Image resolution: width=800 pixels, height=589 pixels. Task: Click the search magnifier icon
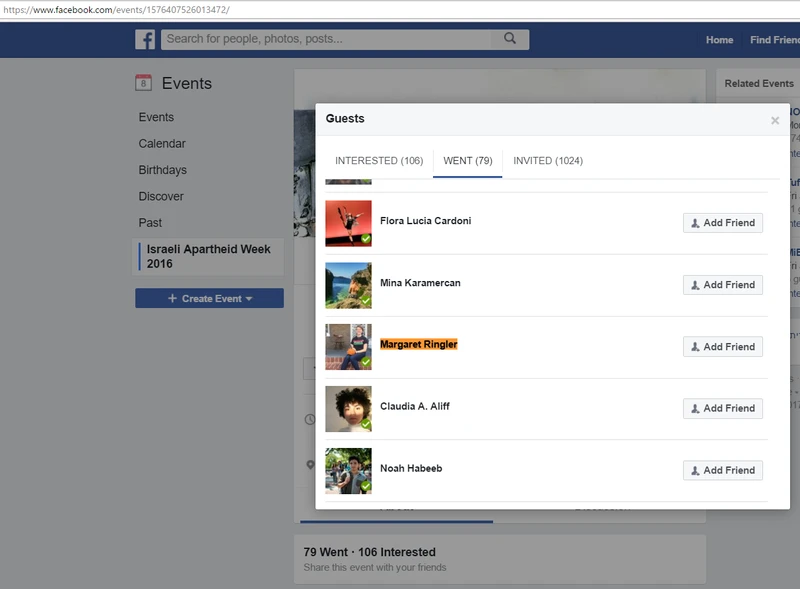tap(510, 38)
